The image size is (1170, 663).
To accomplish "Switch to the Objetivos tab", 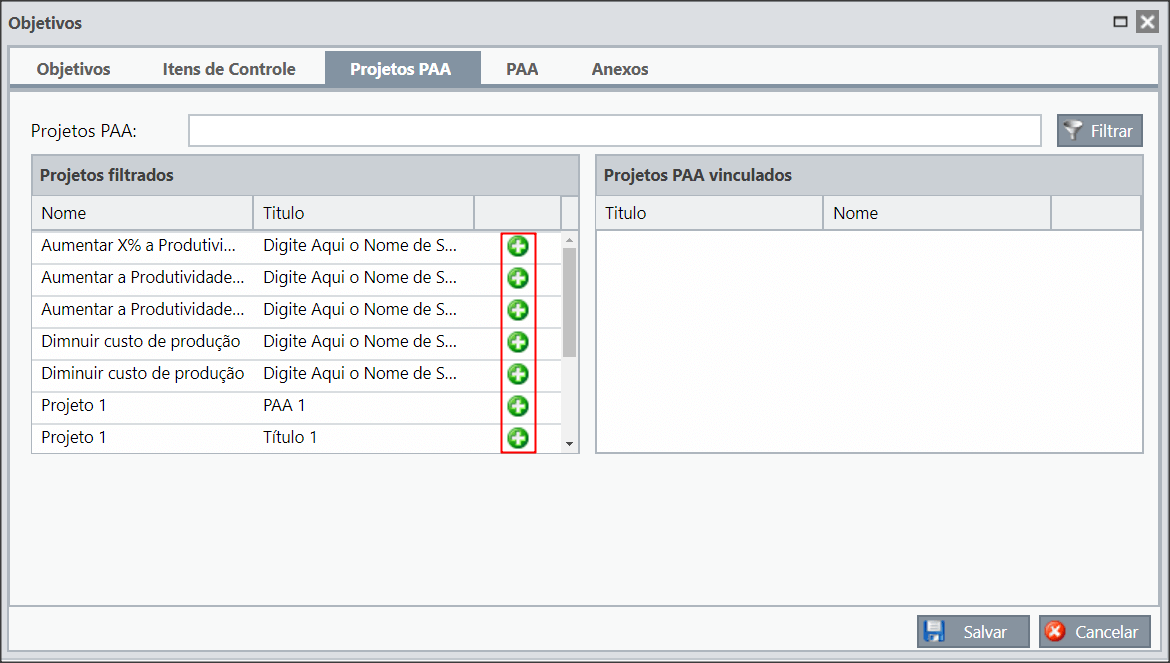I will click(x=73, y=69).
